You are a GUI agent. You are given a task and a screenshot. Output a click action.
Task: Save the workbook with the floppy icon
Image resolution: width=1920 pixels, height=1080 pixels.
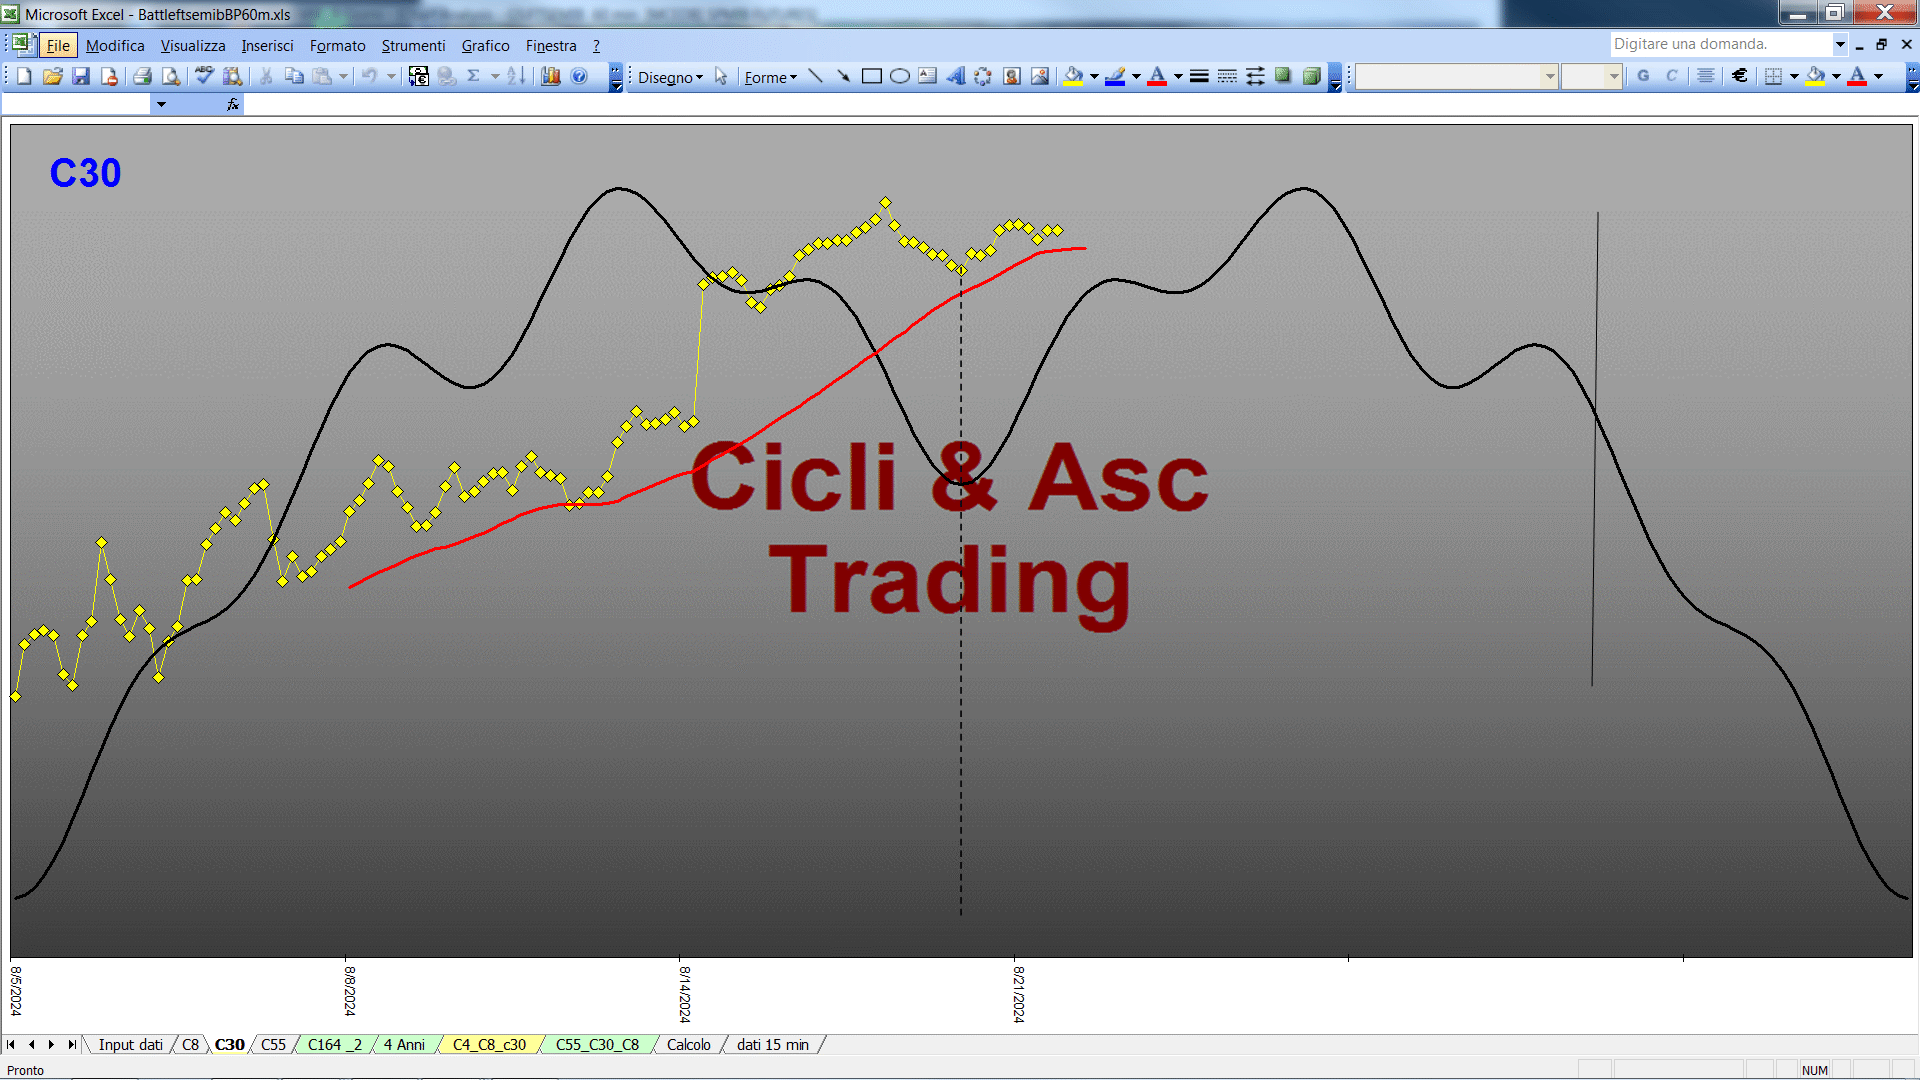pyautogui.click(x=81, y=76)
